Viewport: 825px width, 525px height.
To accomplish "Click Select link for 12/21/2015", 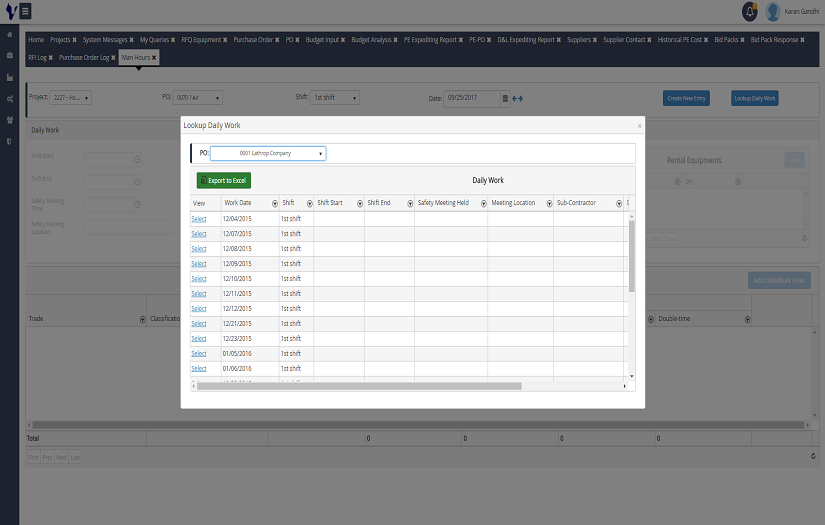I will [199, 324].
